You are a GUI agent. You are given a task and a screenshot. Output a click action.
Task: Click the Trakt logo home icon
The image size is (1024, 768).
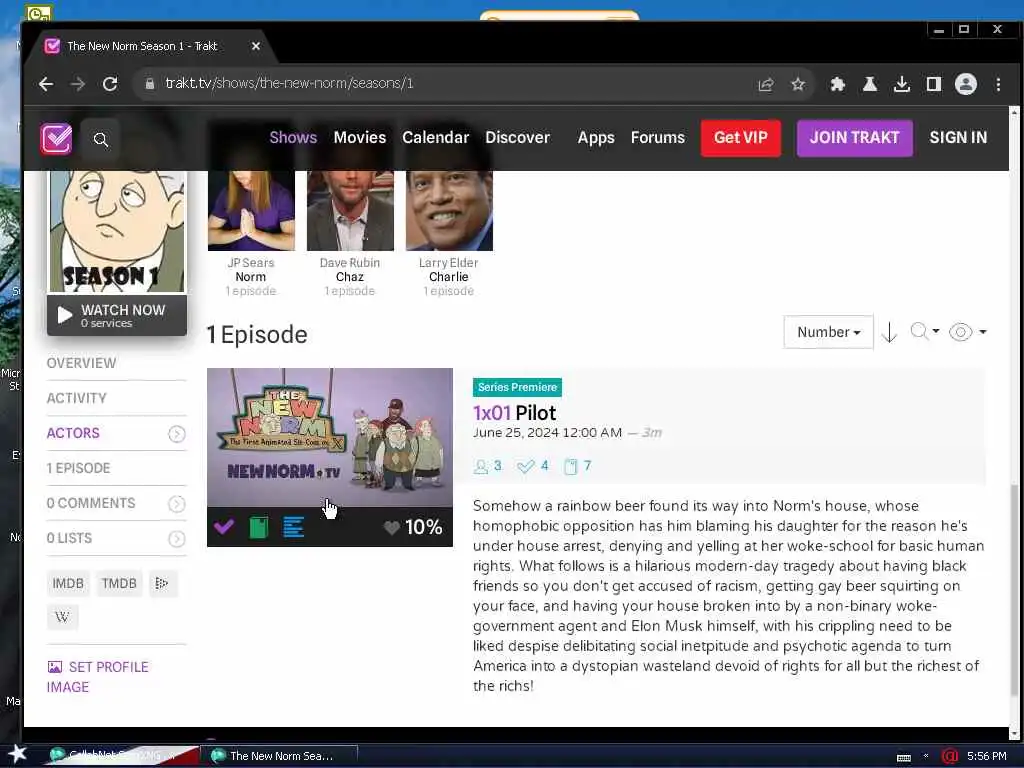[56, 138]
